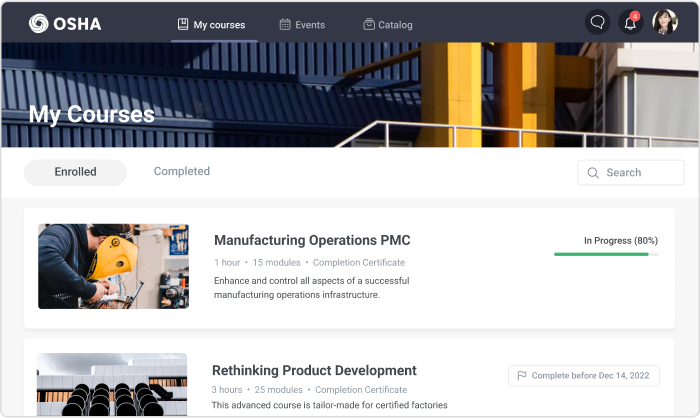Screen dimensions: 700x418
Task: Click the Manufacturing Operations course thumbnail
Action: [113, 266]
